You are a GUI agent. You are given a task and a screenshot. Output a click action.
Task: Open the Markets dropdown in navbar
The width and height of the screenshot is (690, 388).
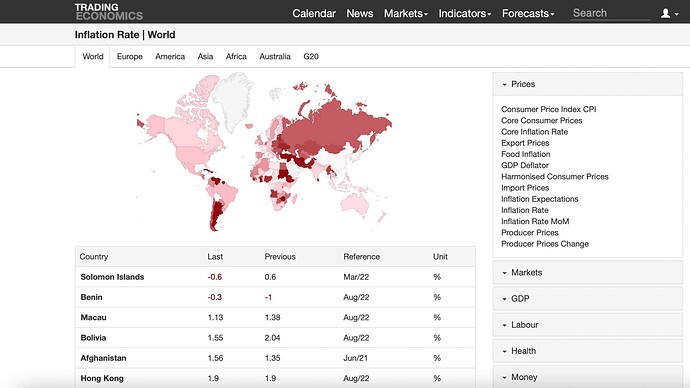(406, 14)
